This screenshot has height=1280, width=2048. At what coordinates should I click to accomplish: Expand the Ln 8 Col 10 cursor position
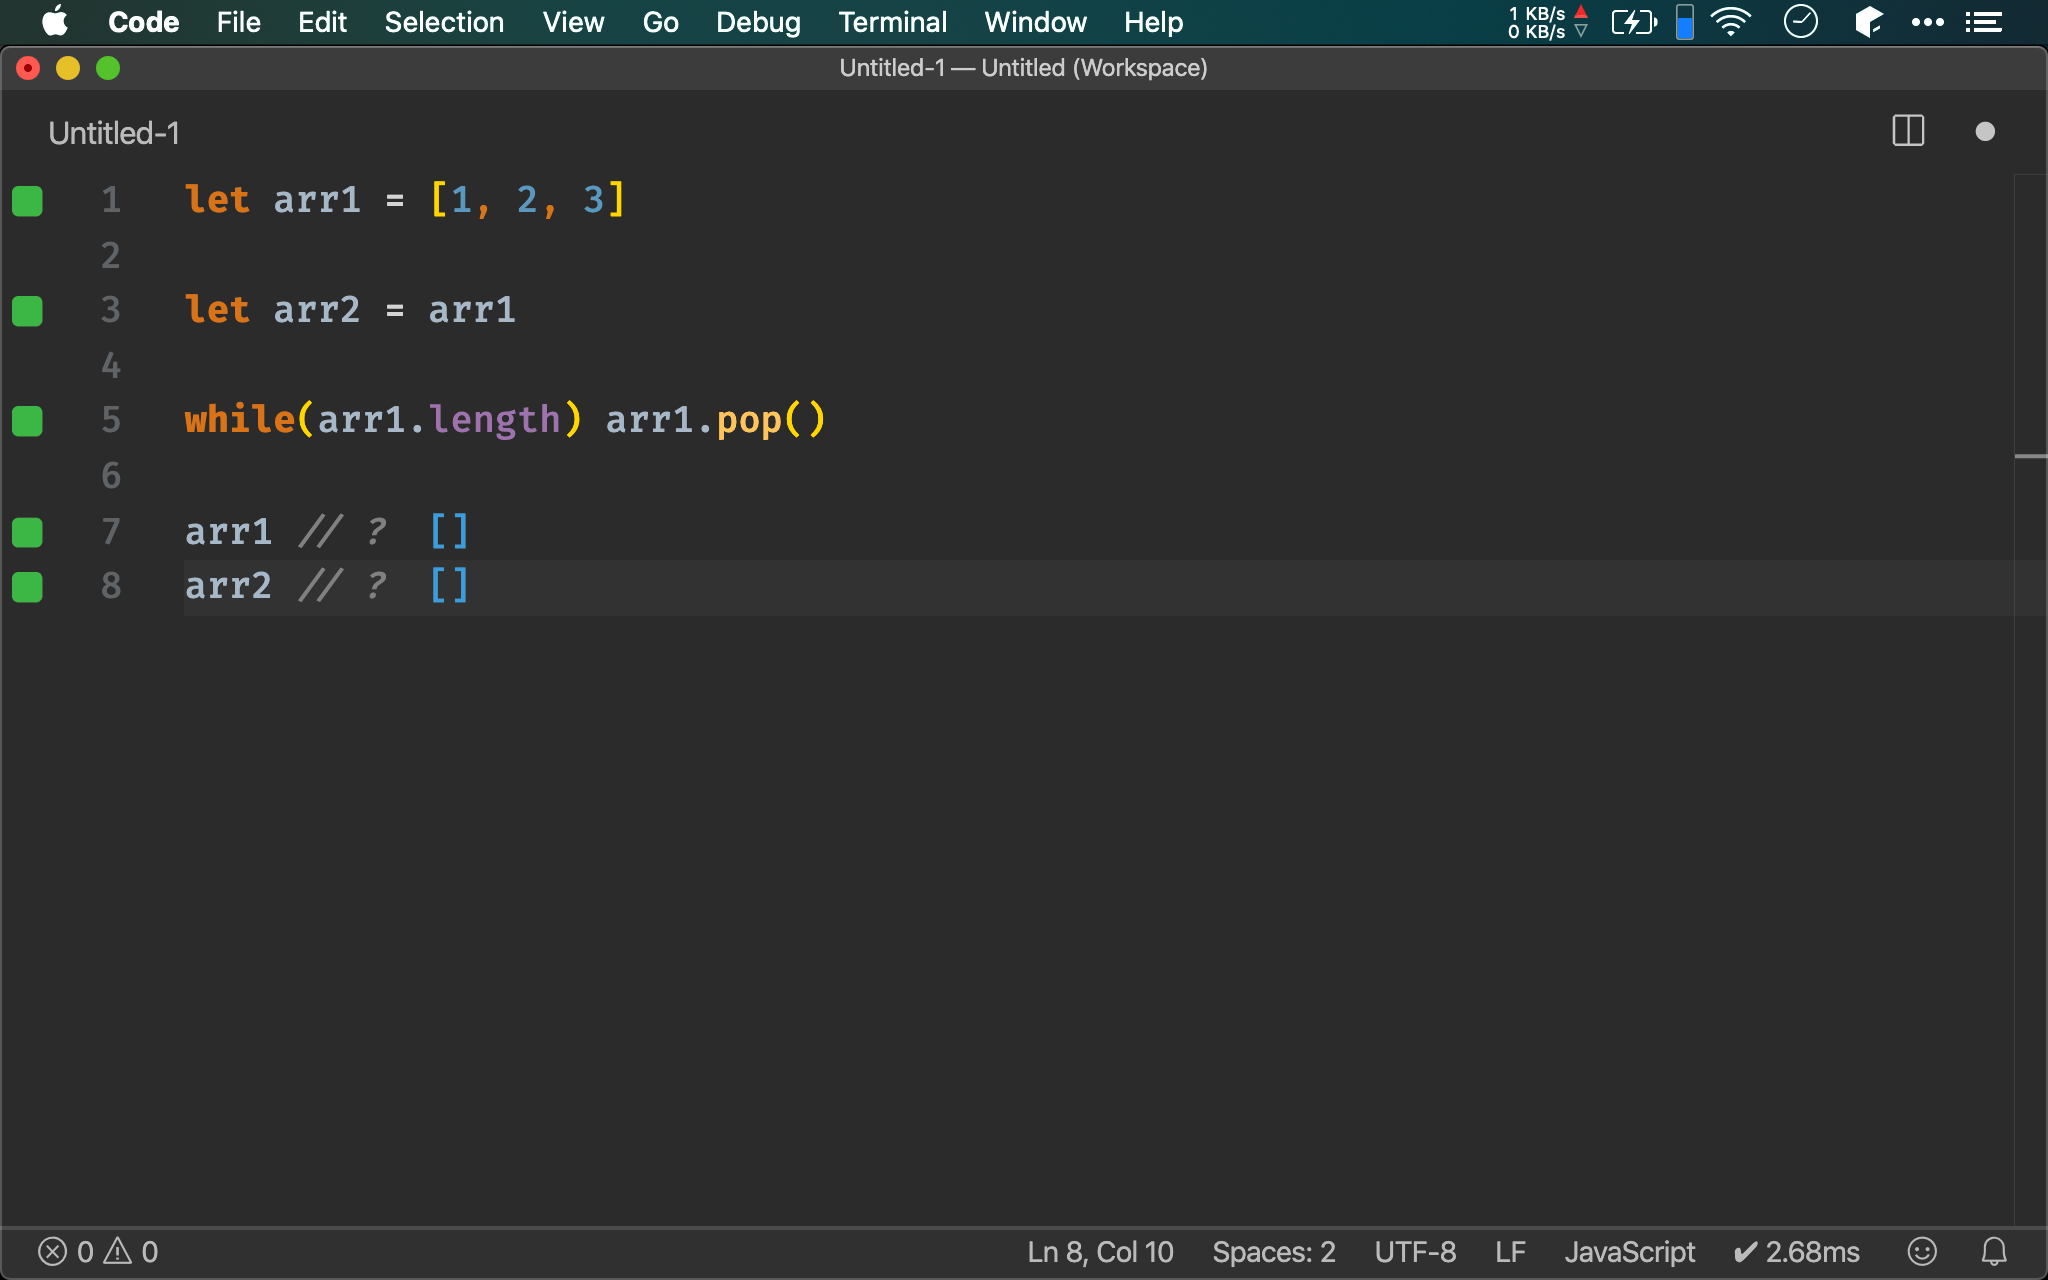[x=1101, y=1251]
